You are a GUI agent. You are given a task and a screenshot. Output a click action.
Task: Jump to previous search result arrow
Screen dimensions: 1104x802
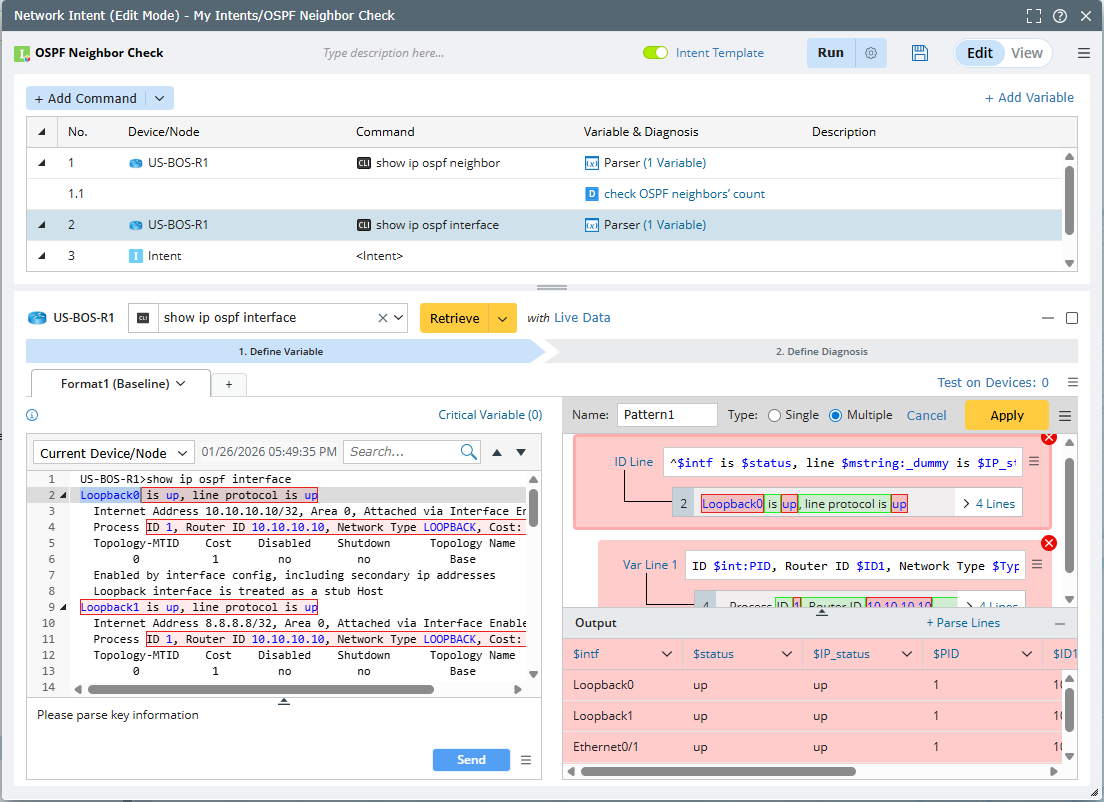pyautogui.click(x=497, y=452)
